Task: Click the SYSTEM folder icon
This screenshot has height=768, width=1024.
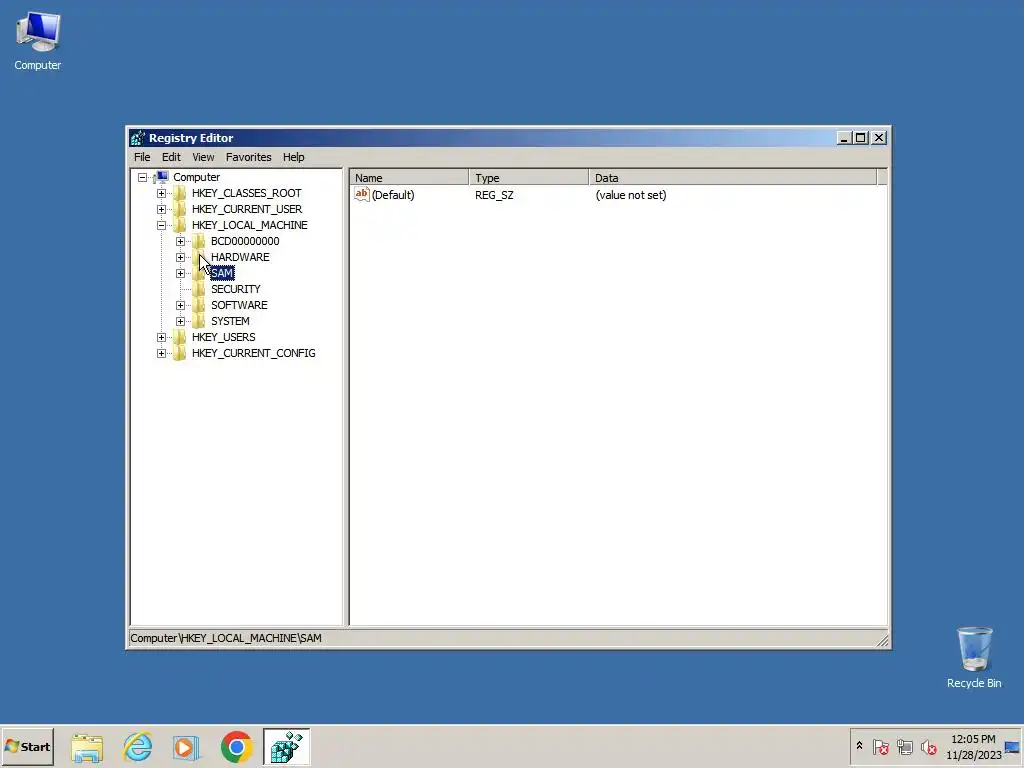Action: pyautogui.click(x=199, y=321)
